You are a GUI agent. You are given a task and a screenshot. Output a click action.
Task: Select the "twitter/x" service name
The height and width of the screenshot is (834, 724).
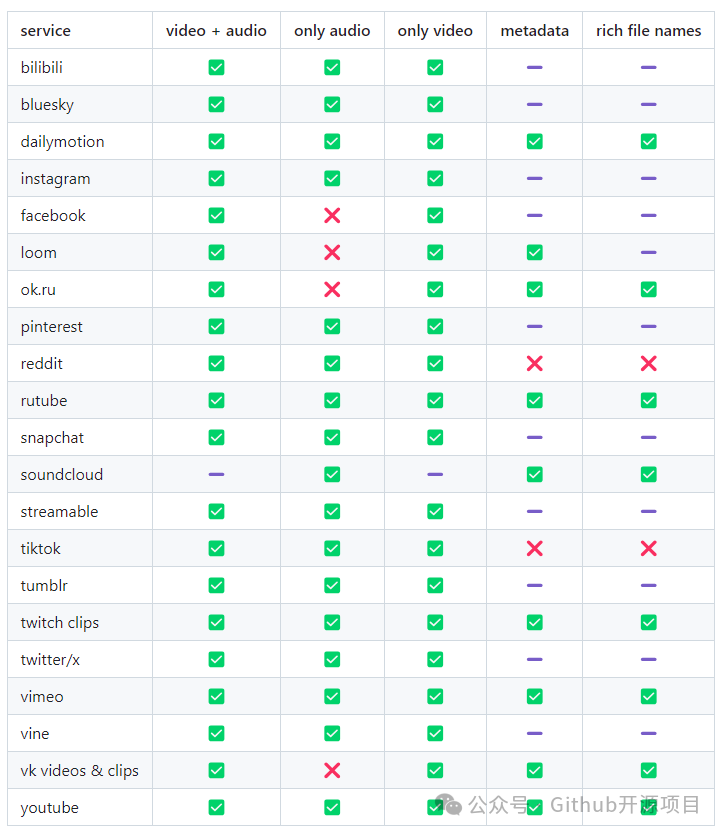50,660
